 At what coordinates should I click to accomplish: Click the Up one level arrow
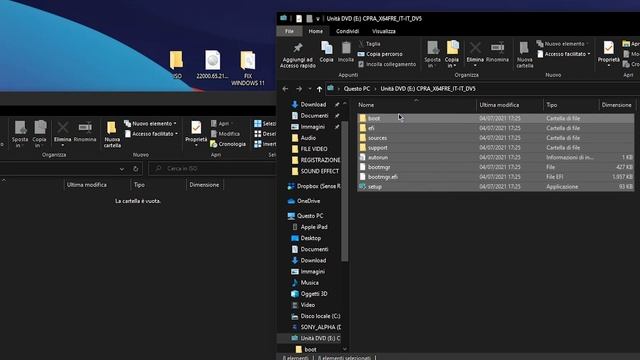coord(319,89)
